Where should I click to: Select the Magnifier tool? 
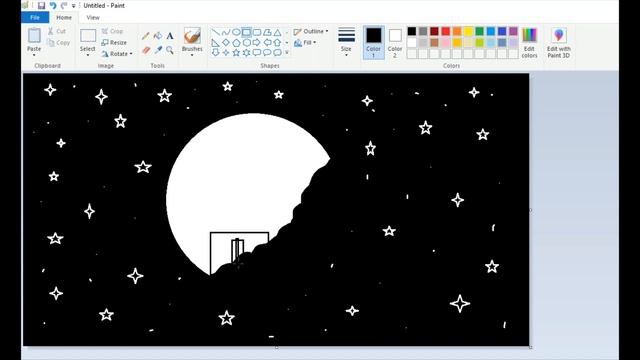[x=170, y=50]
